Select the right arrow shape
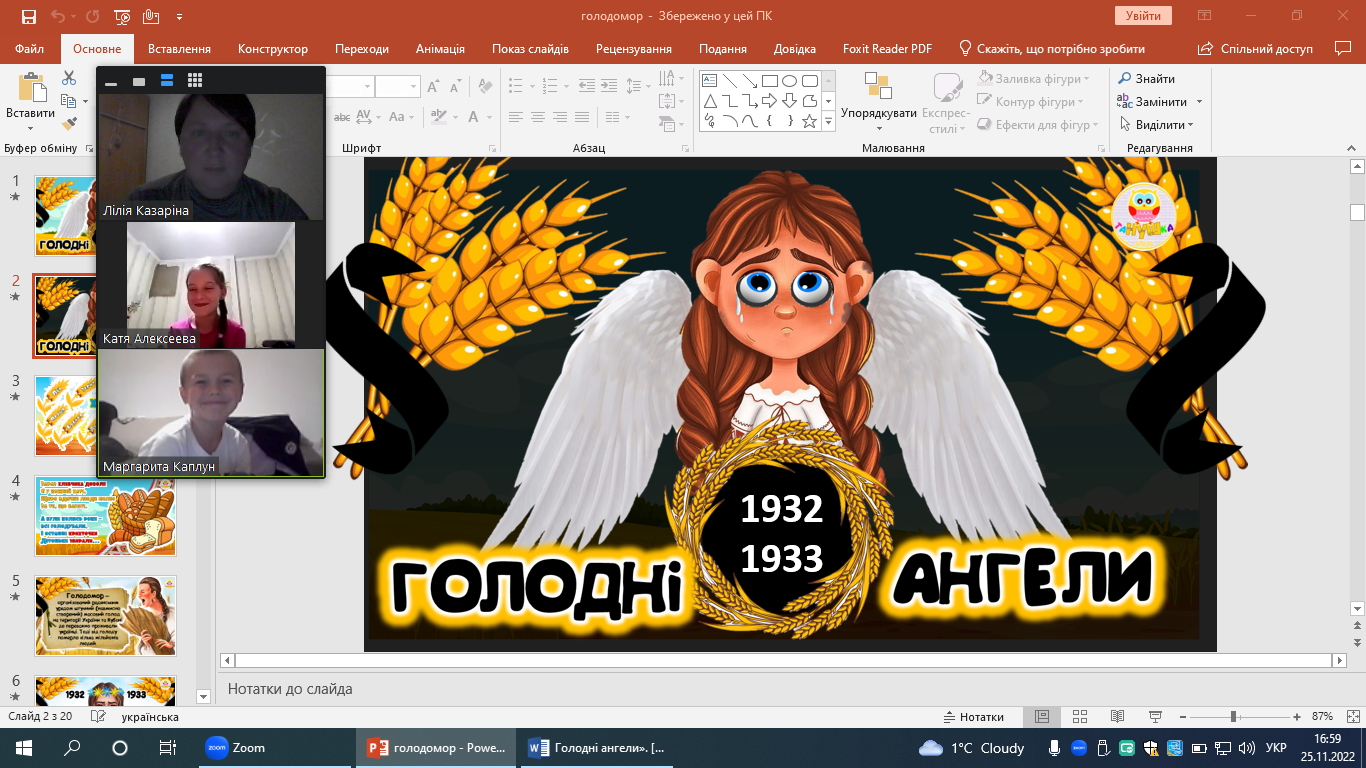Image resolution: width=1366 pixels, height=768 pixels. [x=769, y=101]
